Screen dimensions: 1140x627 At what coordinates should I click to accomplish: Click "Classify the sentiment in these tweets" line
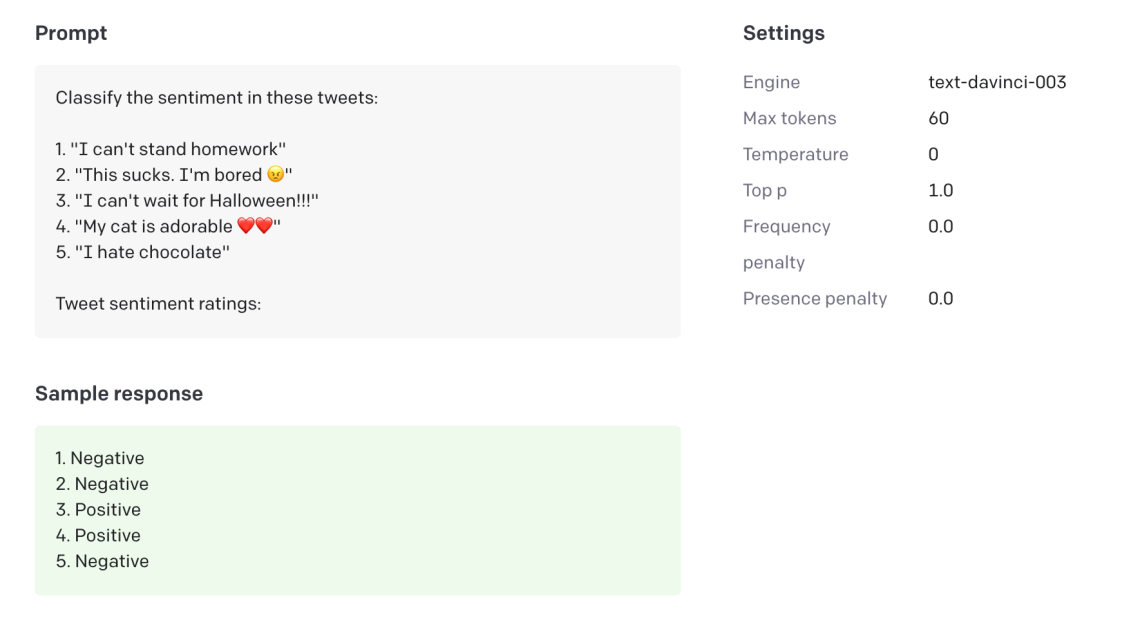point(217,98)
